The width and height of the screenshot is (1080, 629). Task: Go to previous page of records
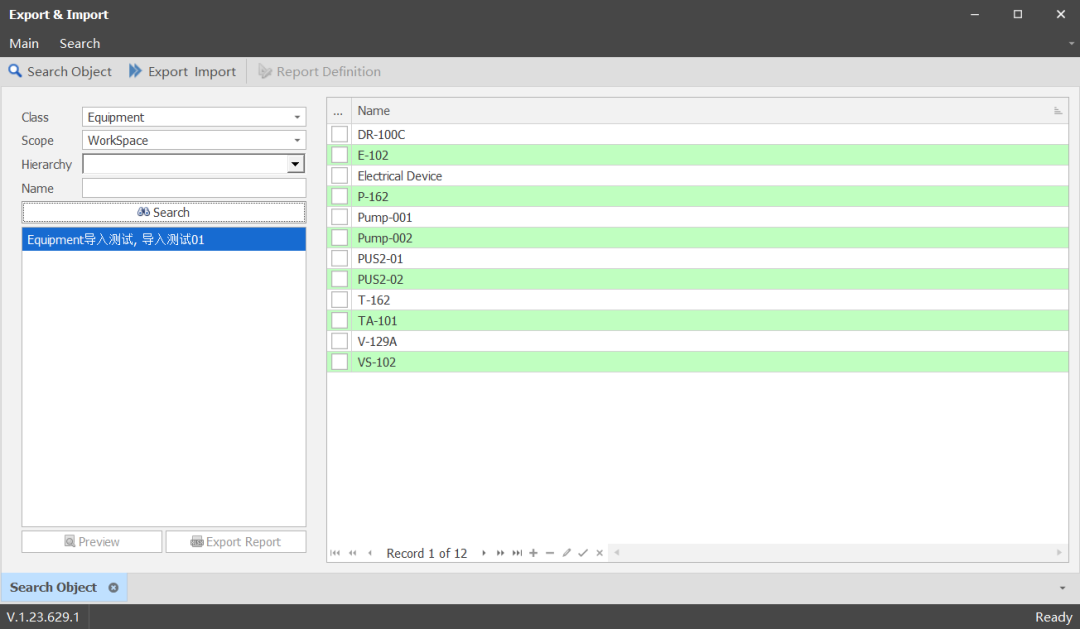coord(353,553)
